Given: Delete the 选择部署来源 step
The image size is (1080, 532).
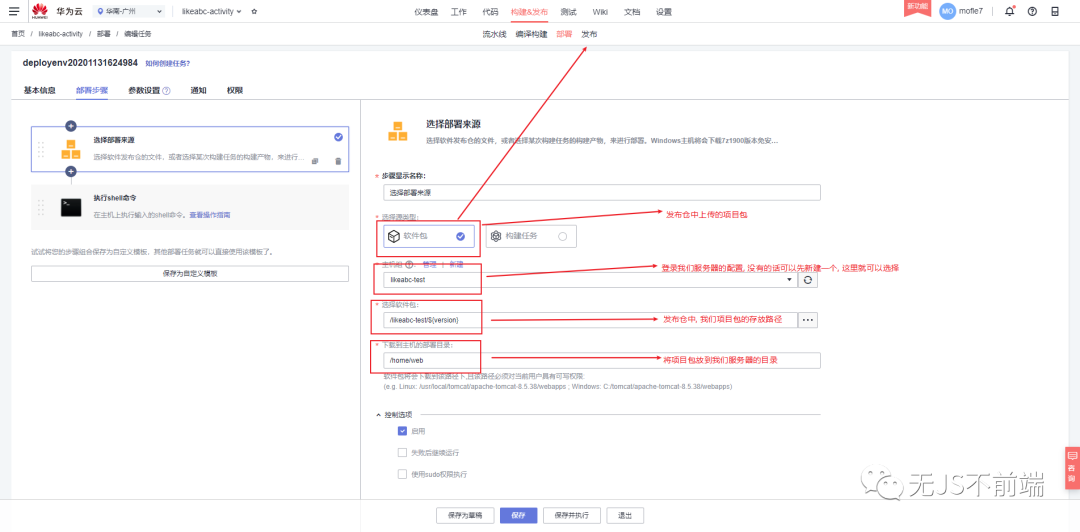Looking at the screenshot, I should pos(338,161).
